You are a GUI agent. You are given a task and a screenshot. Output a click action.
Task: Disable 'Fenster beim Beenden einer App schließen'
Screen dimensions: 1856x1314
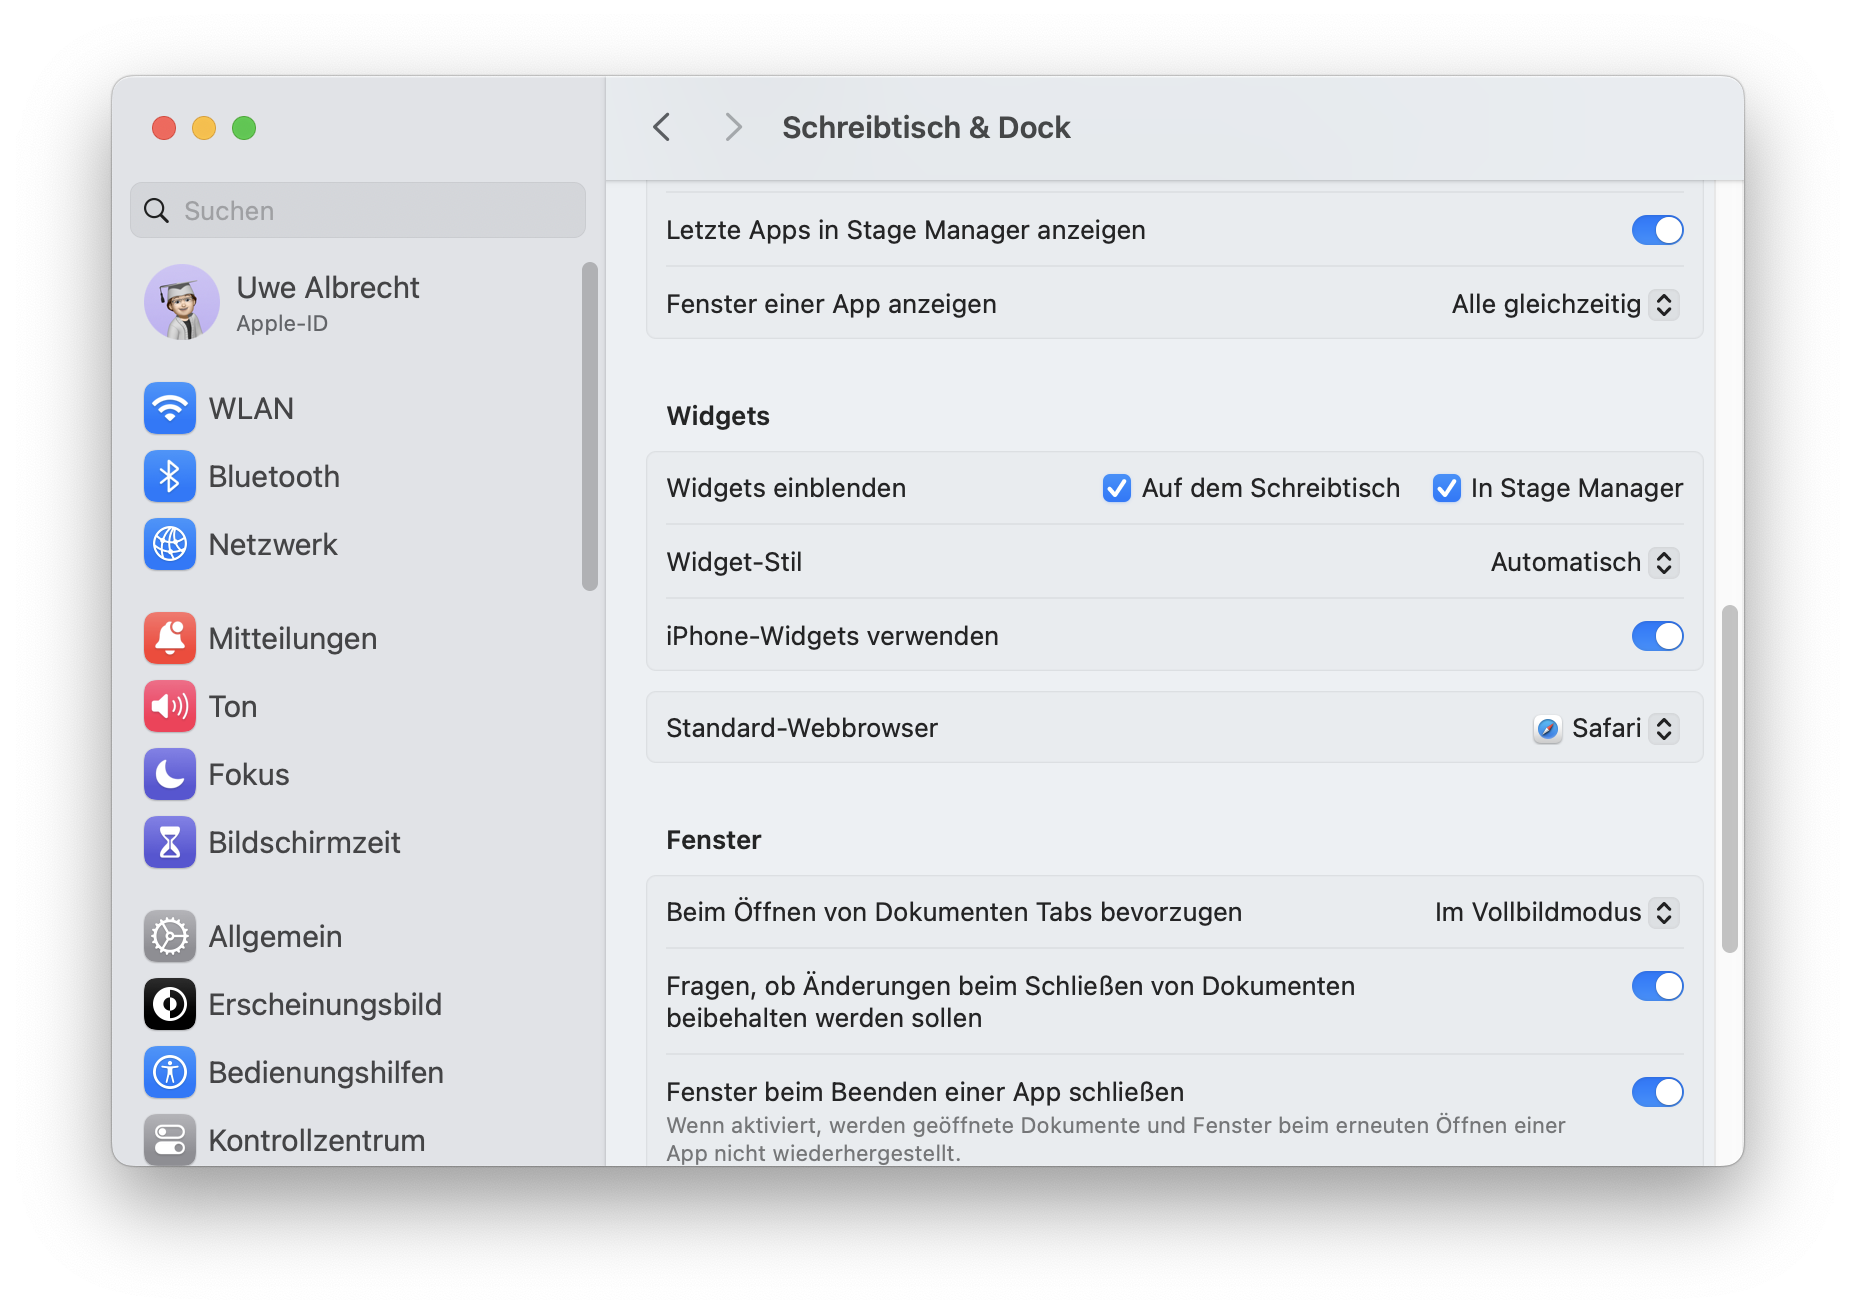(1656, 1092)
